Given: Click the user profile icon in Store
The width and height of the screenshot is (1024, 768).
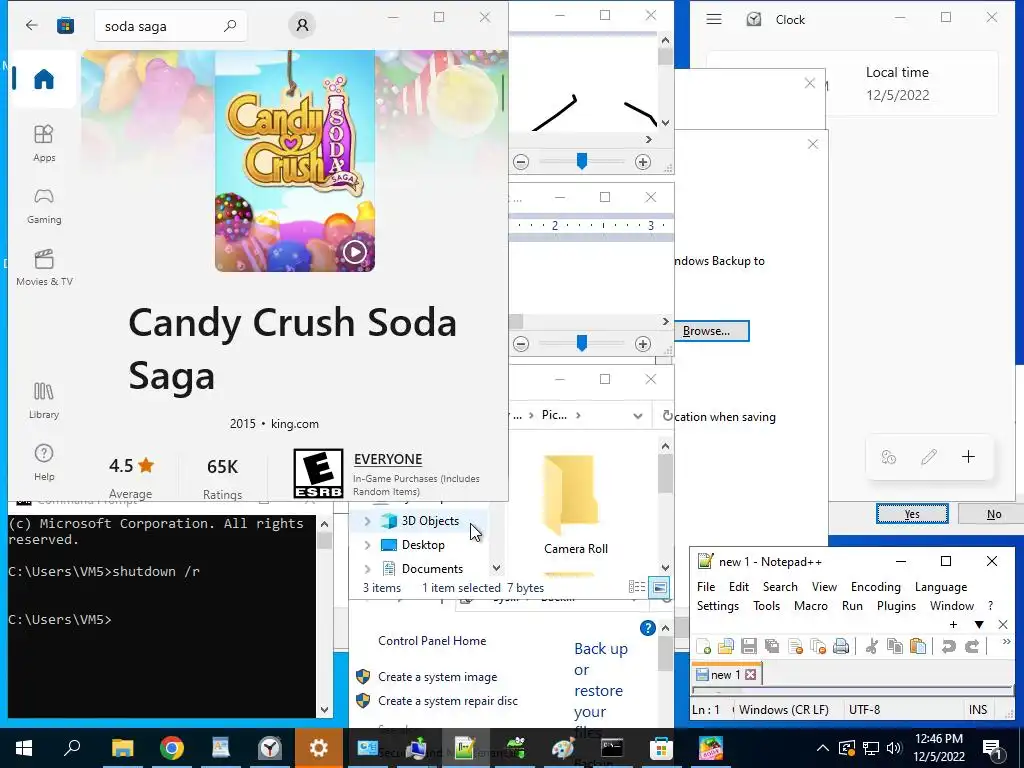Looking at the screenshot, I should 302,25.
